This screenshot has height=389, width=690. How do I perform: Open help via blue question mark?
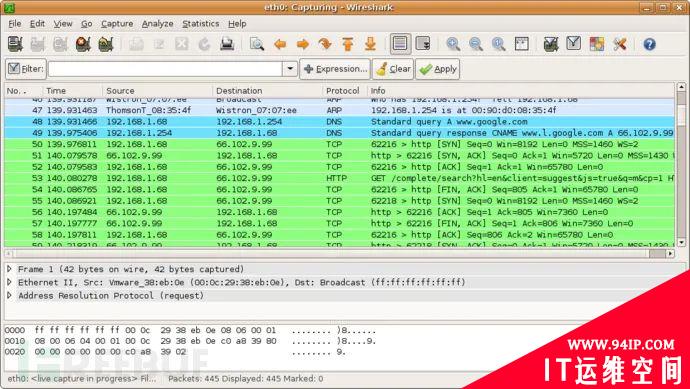650,44
